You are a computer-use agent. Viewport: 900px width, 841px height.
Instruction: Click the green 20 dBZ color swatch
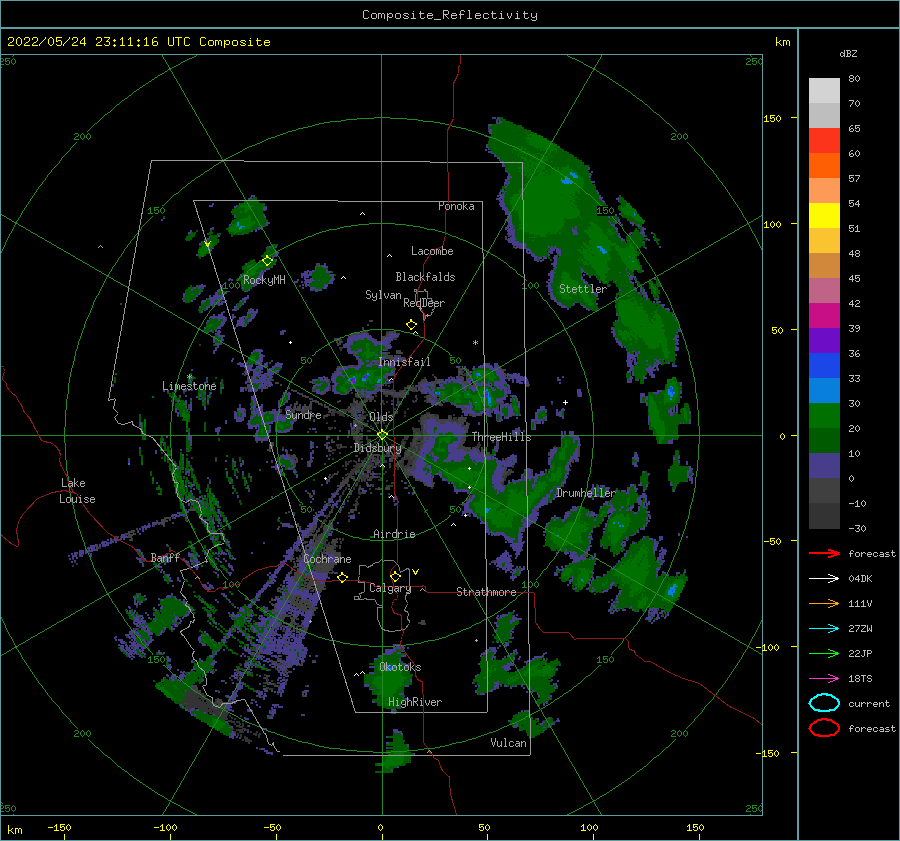[824, 416]
